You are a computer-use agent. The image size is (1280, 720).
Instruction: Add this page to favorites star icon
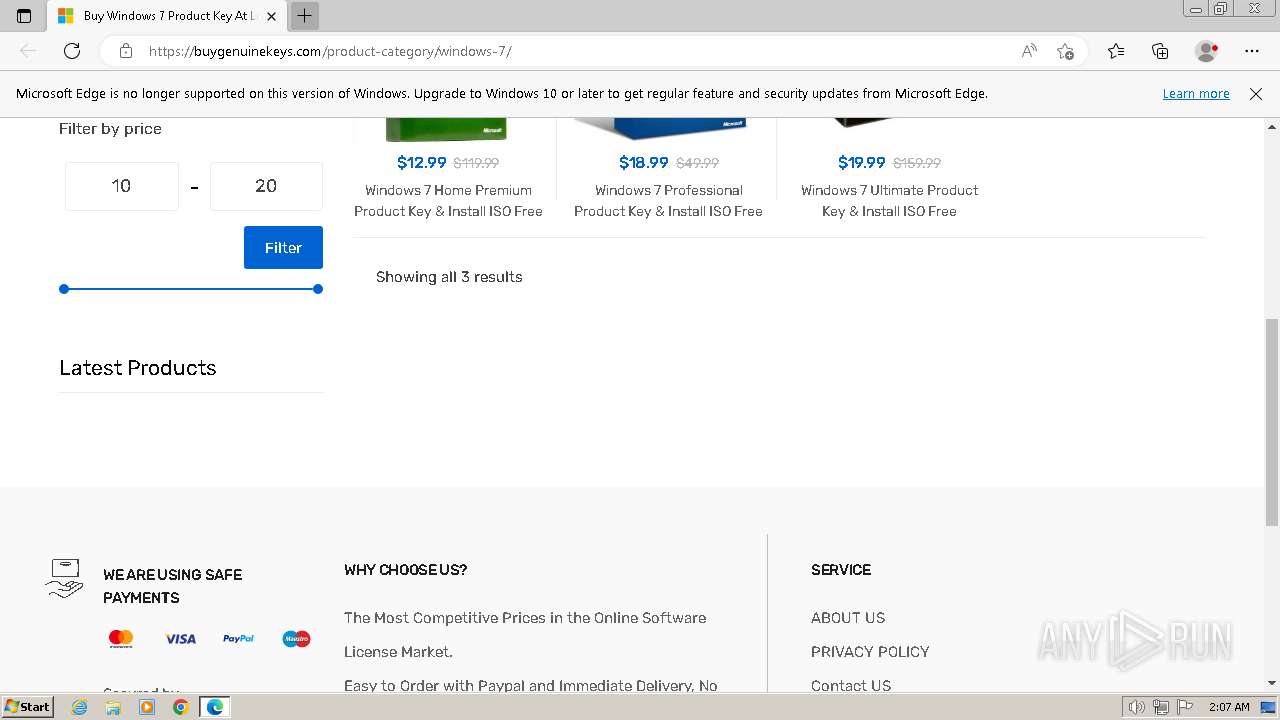click(x=1065, y=51)
